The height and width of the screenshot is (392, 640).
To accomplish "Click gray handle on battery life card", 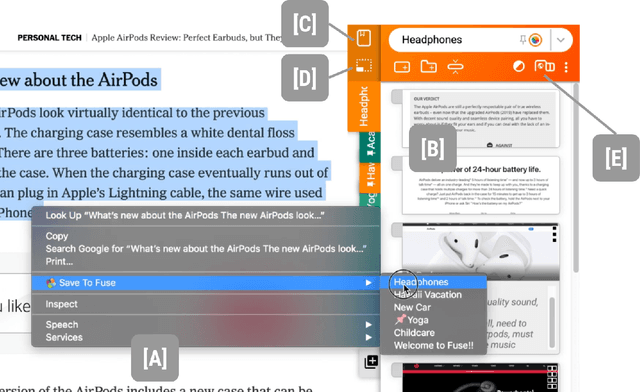I will (x=396, y=163).
